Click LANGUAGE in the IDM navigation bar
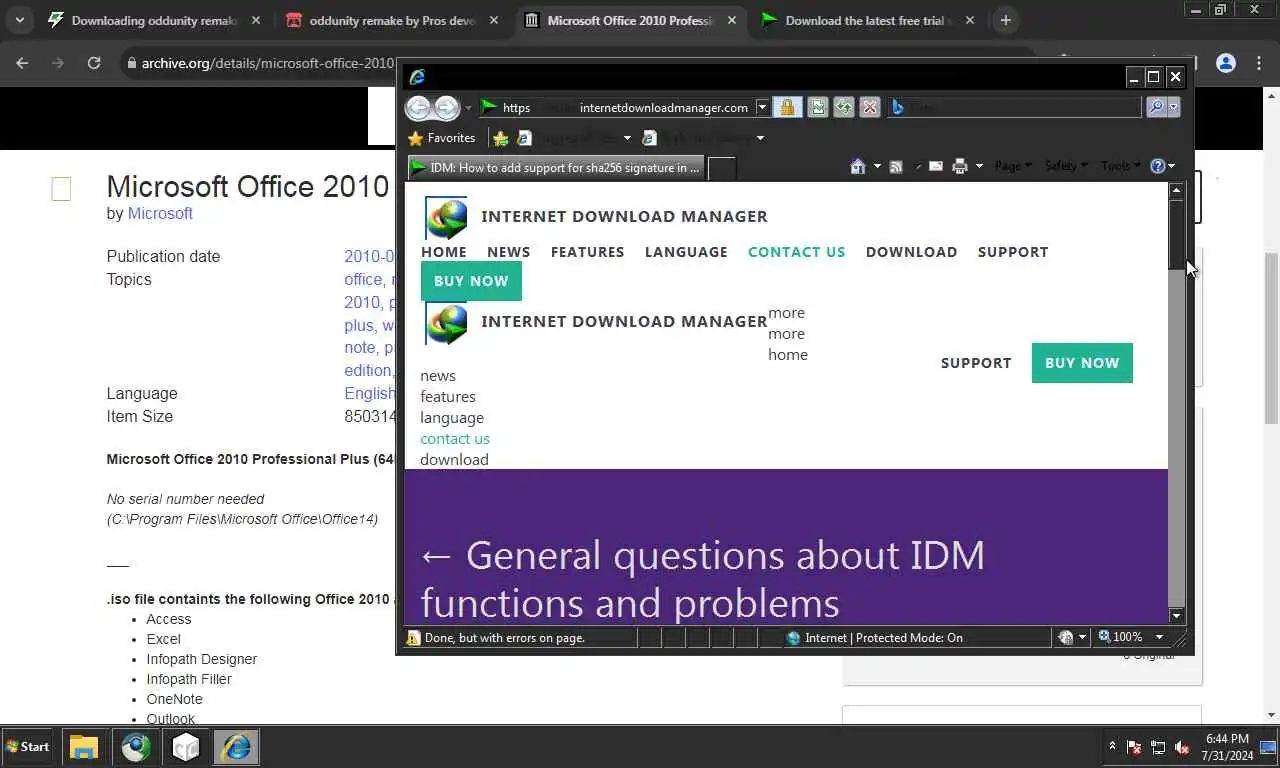Screen dimensions: 1280x768 (686, 252)
